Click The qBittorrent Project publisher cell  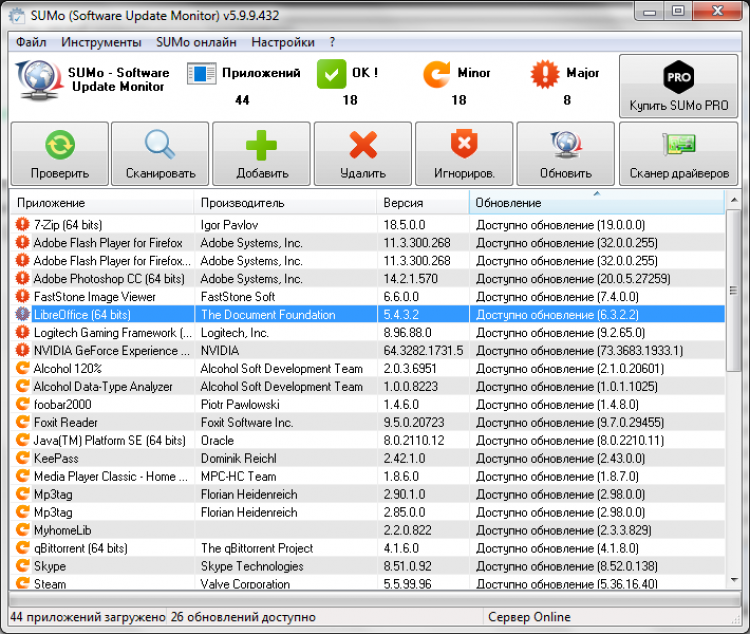(x=257, y=548)
